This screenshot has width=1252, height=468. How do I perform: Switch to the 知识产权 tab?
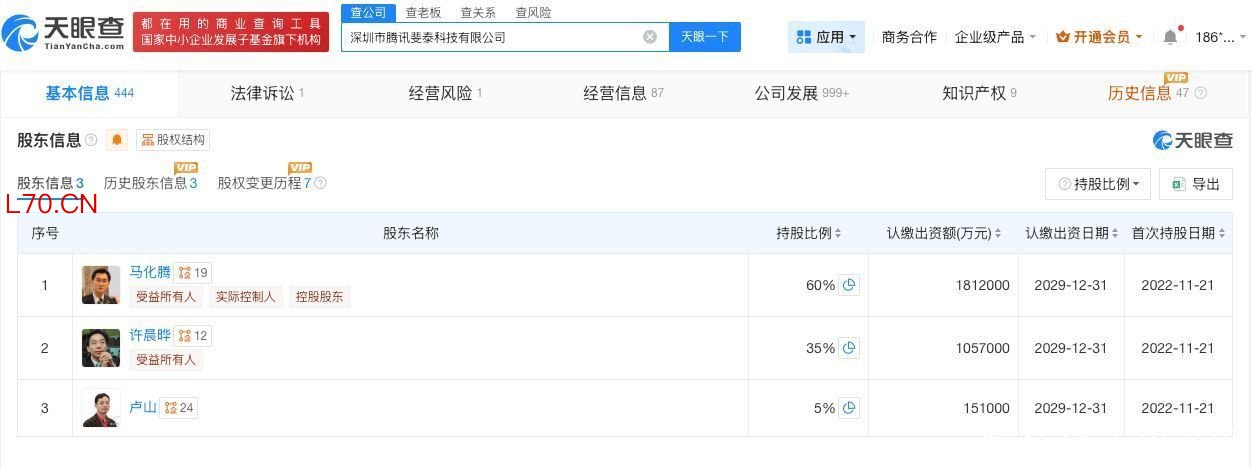(978, 93)
